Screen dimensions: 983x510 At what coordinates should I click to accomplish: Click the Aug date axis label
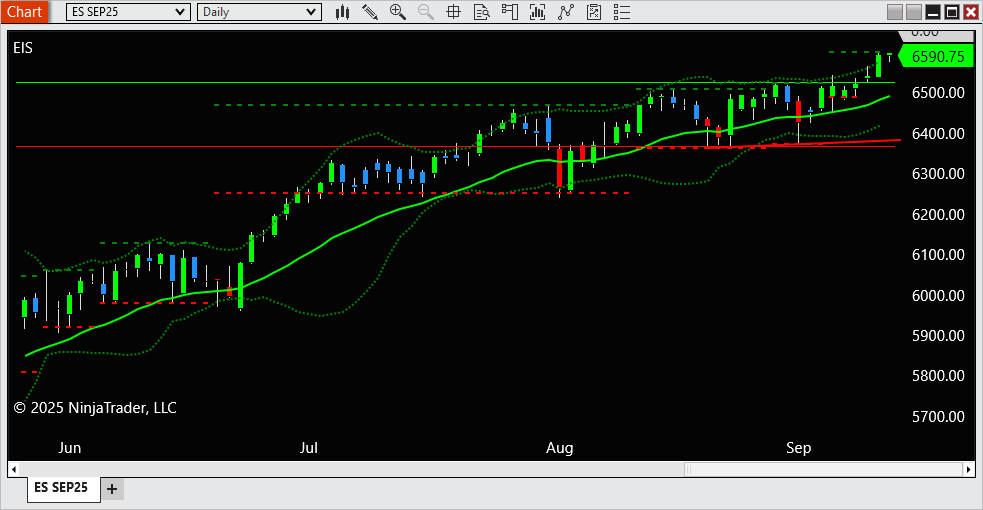point(559,448)
